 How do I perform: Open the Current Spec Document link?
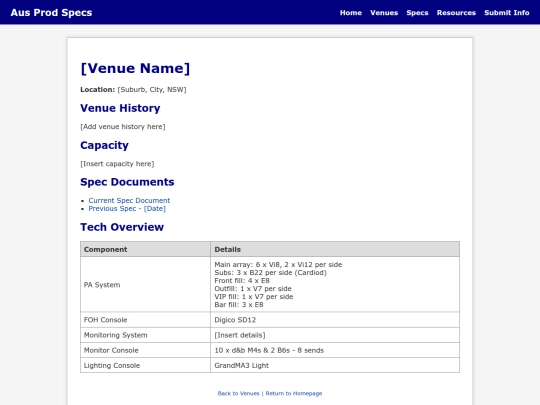[129, 200]
